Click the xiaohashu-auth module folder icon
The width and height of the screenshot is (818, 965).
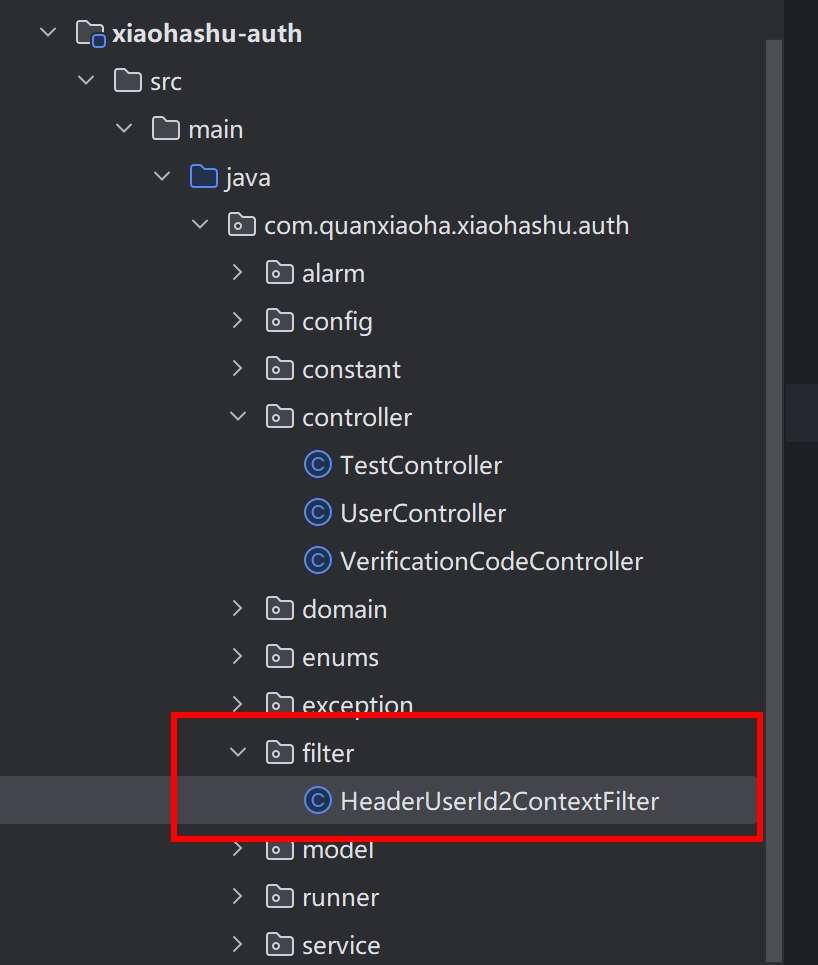click(90, 34)
